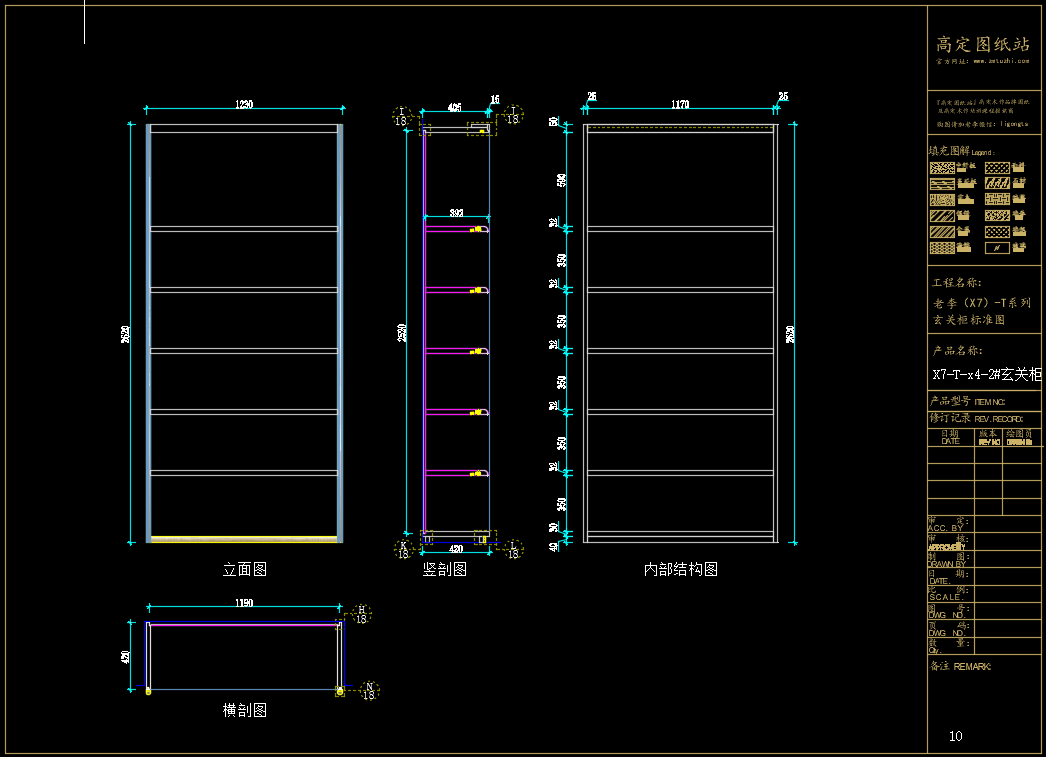Viewport: 1046px width, 757px height.
Task: Click the 版本 REV NO column header
Action: pyautogui.click(x=989, y=438)
